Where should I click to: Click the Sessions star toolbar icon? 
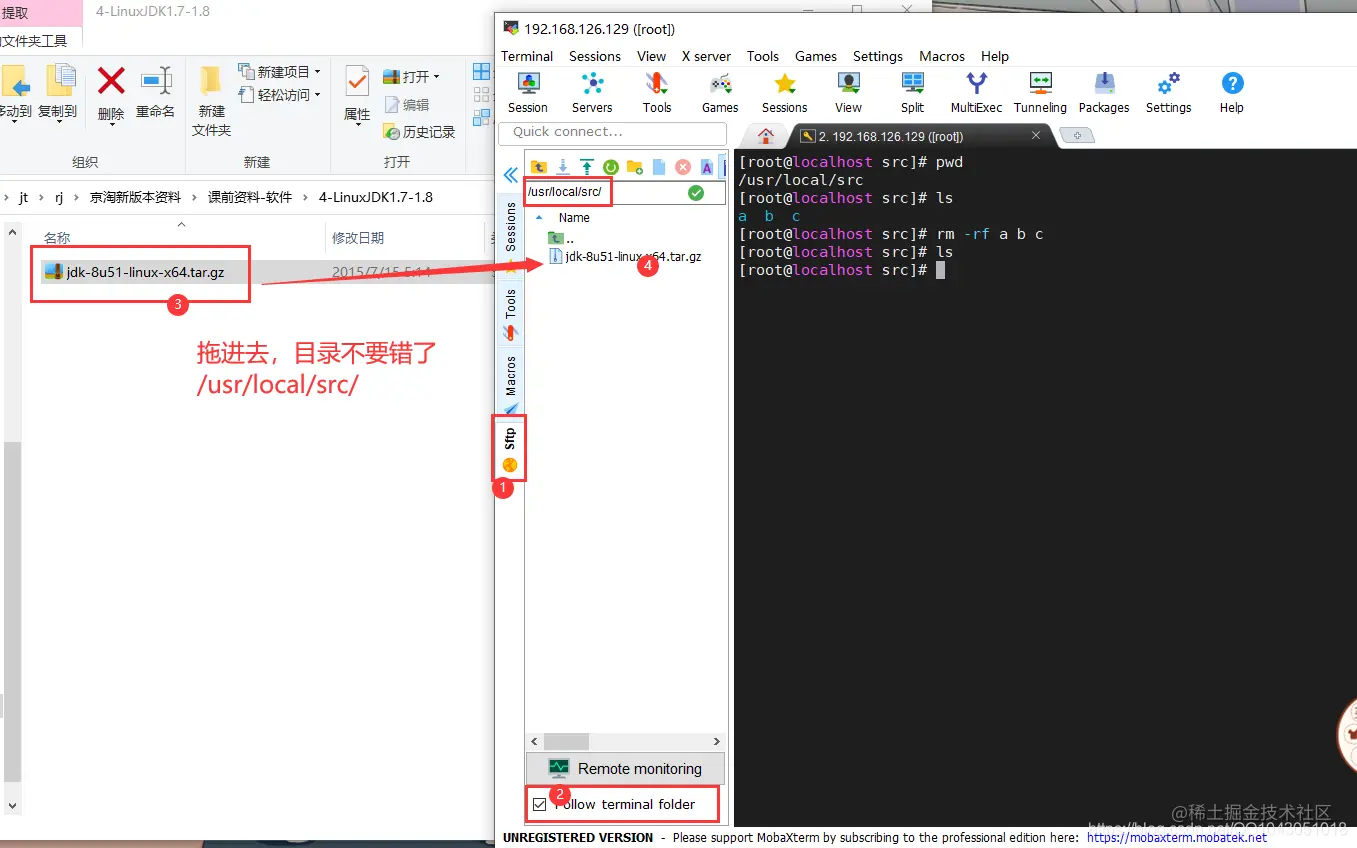click(785, 93)
